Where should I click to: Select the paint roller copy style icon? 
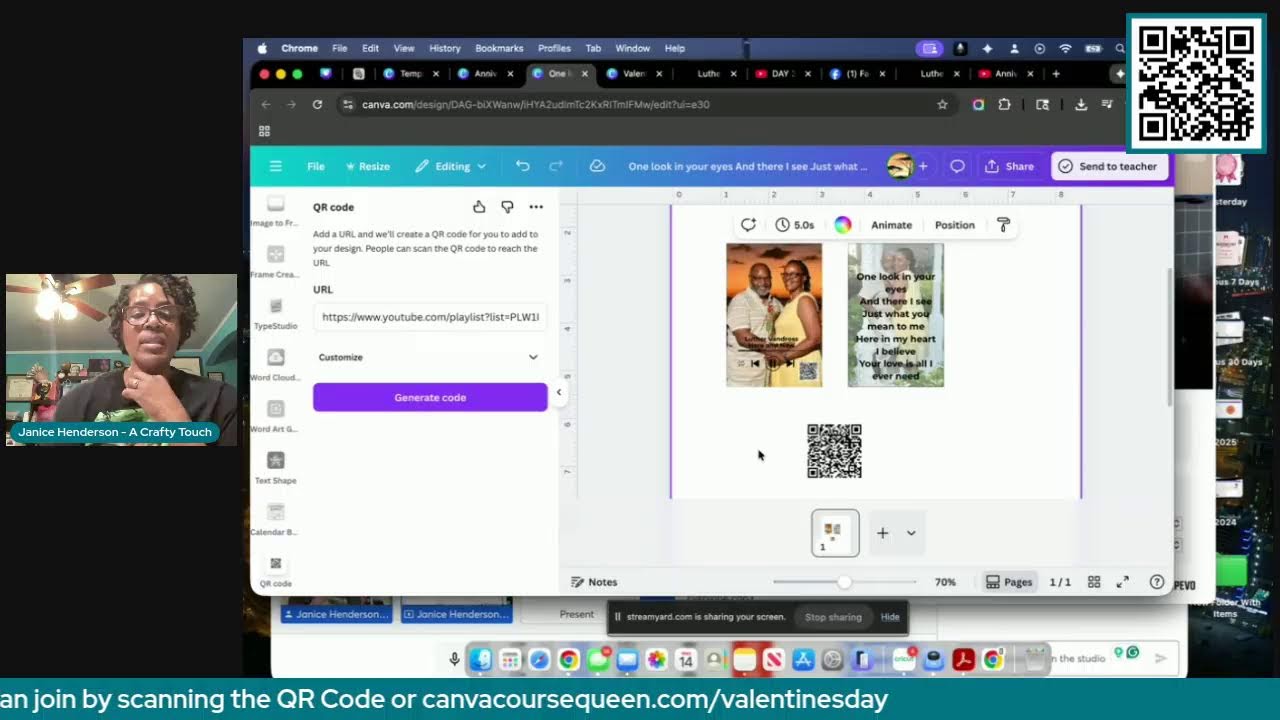1004,225
